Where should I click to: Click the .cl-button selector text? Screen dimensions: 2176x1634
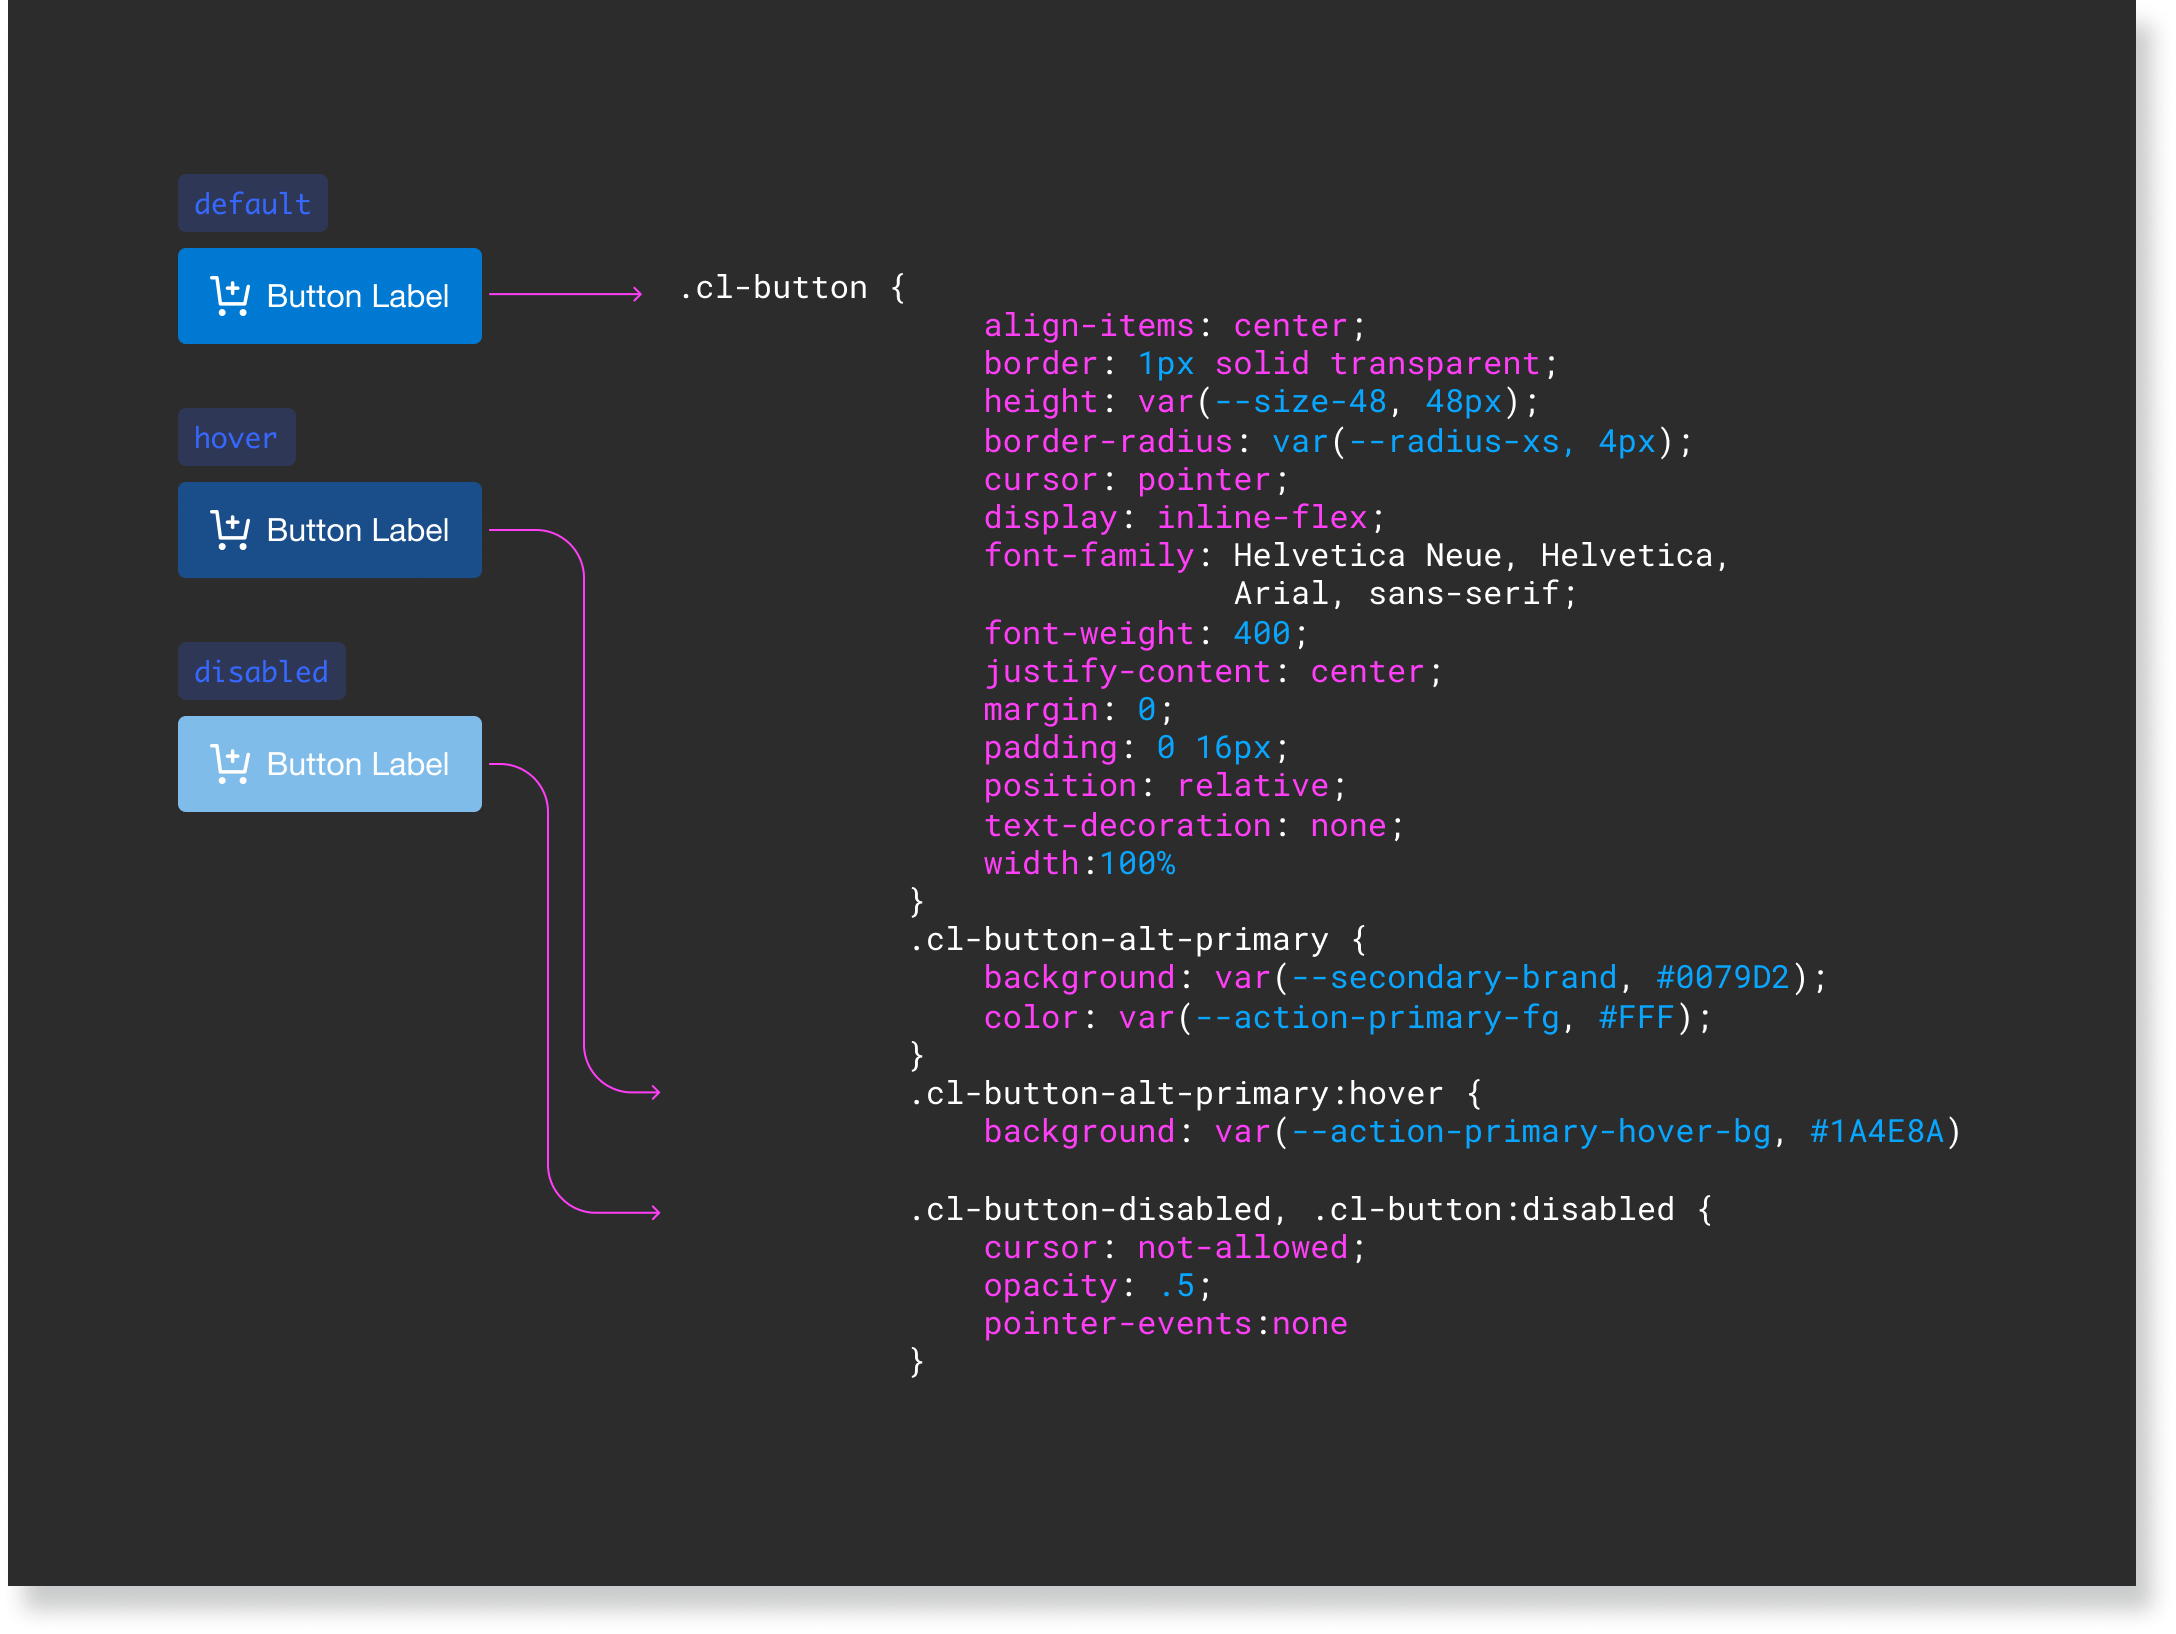[773, 288]
